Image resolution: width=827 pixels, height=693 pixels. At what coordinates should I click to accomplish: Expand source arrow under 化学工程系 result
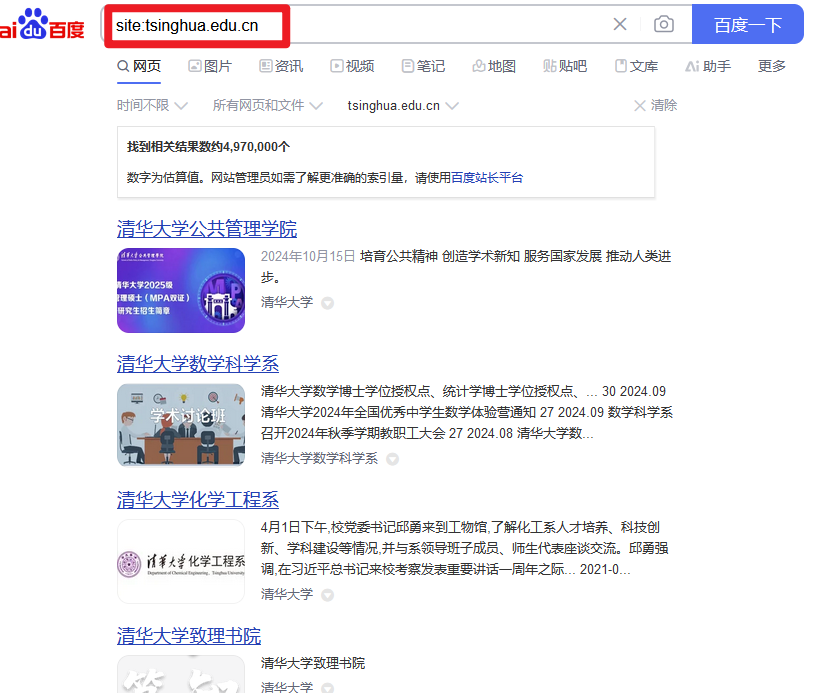[328, 595]
